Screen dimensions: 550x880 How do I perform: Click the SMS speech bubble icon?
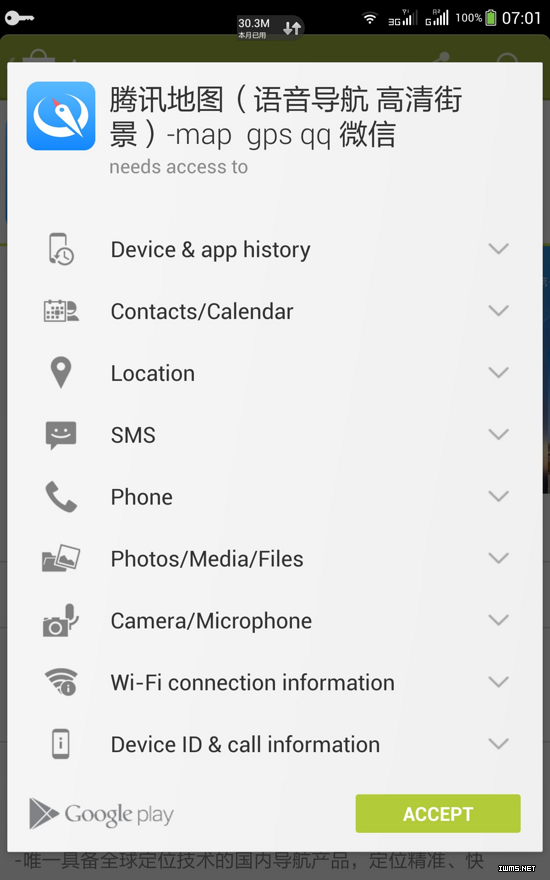[61, 435]
